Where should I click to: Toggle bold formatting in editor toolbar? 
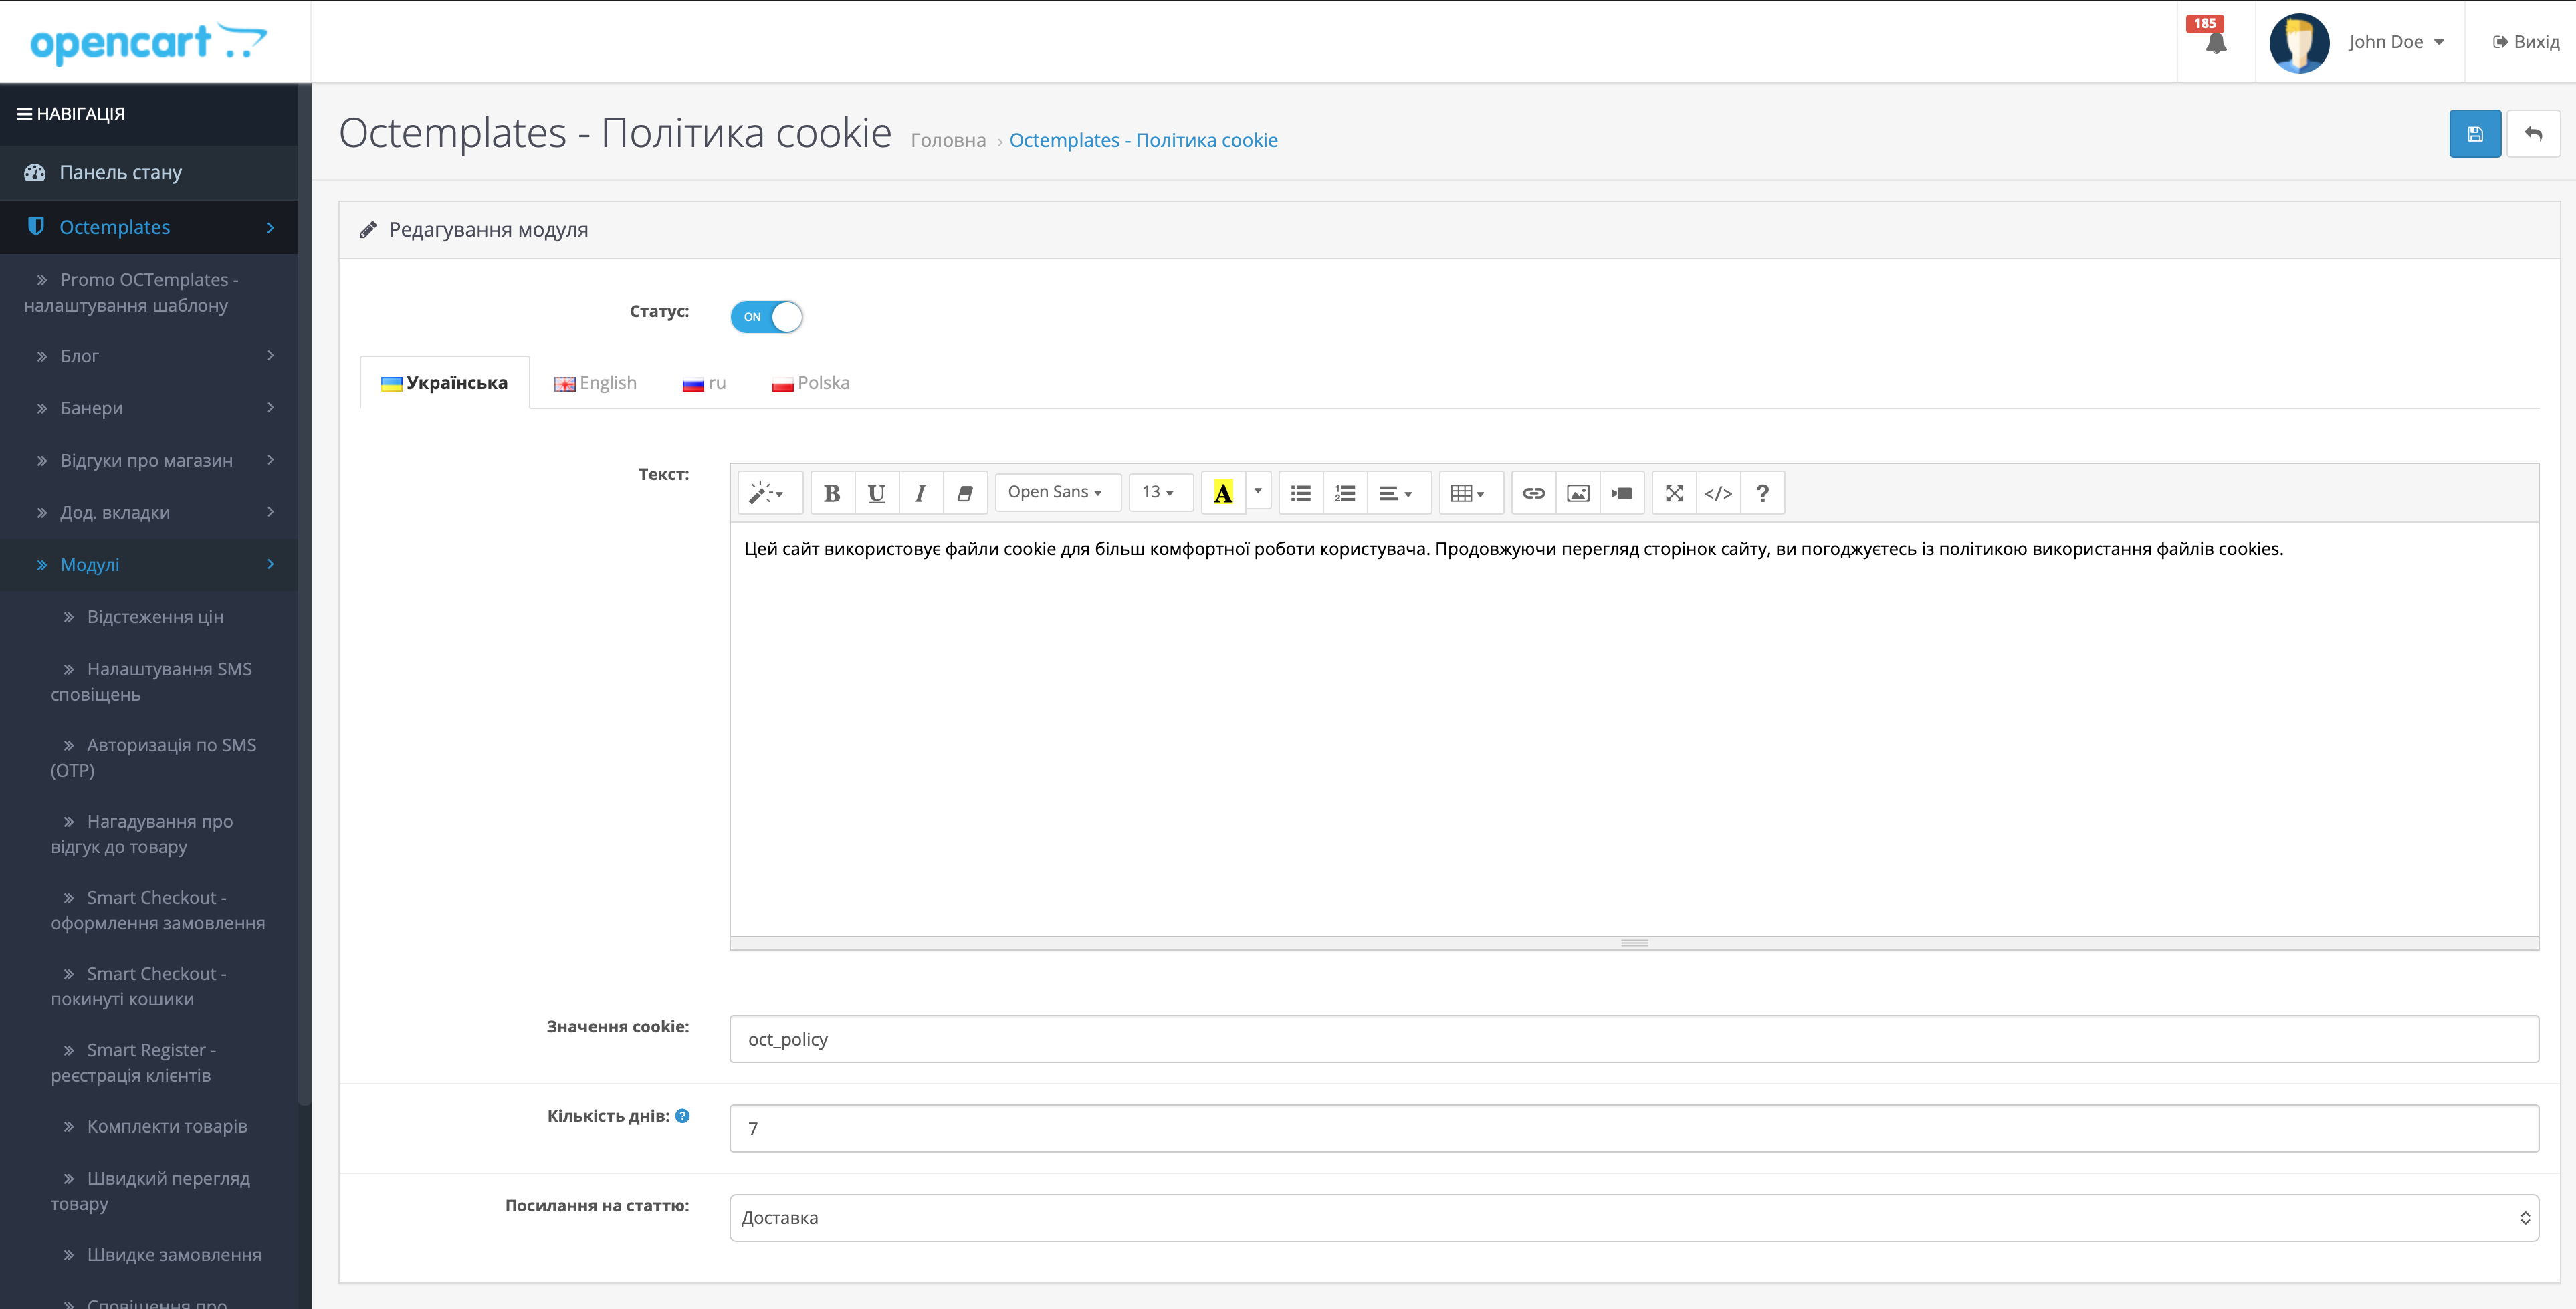coord(831,493)
